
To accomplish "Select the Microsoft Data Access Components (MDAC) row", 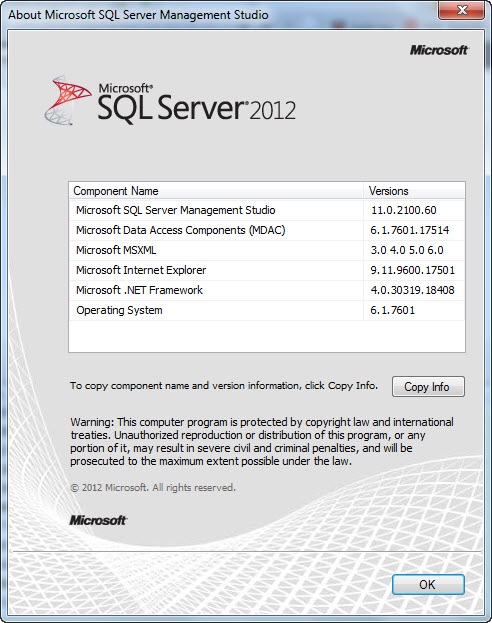I will click(x=267, y=230).
